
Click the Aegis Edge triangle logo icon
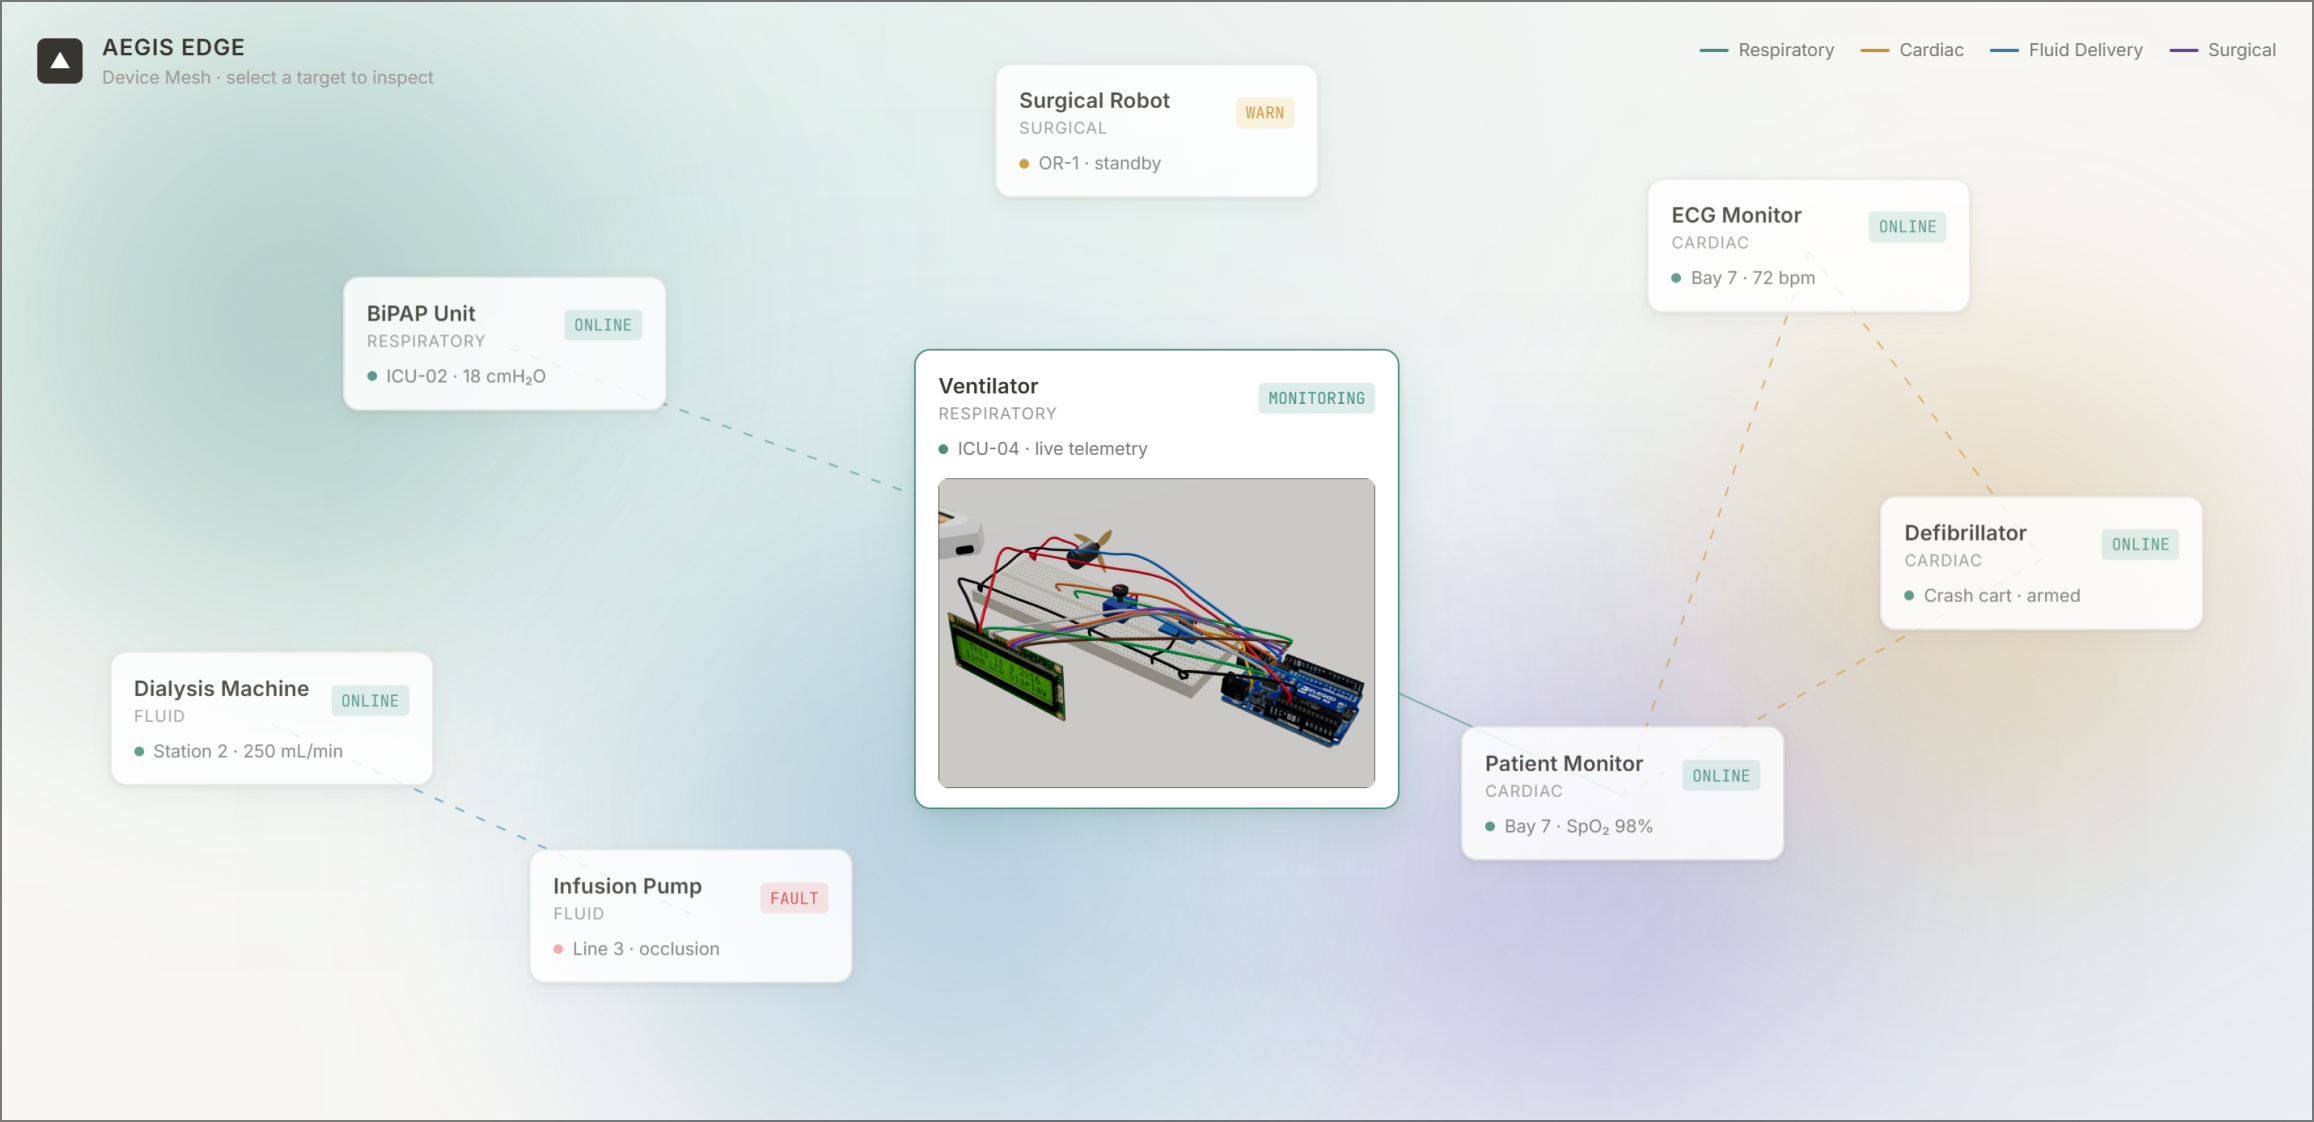[x=60, y=61]
